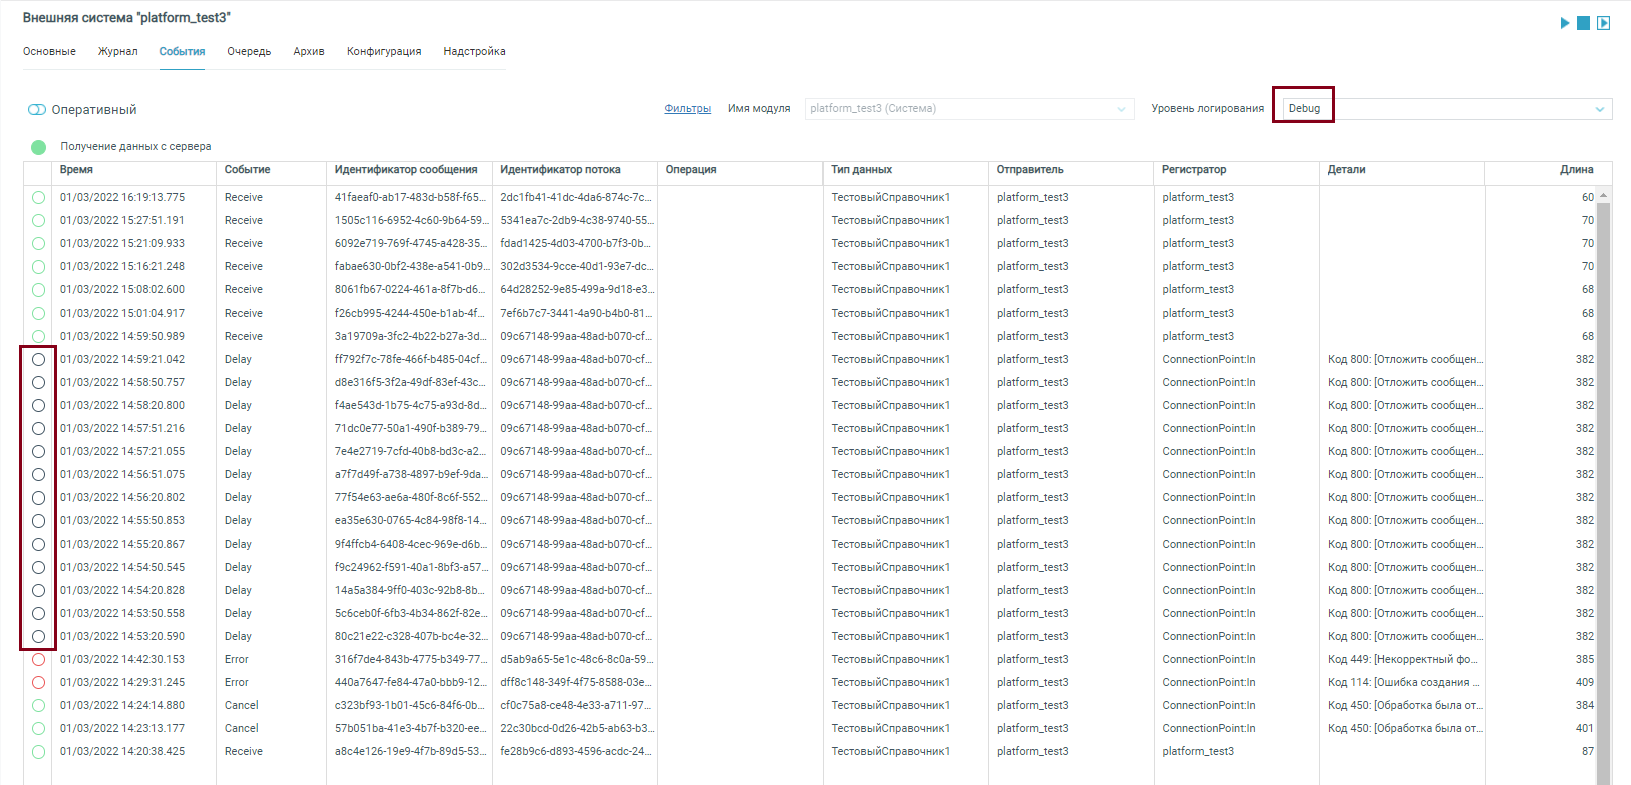The height and width of the screenshot is (785, 1631).
Task: Click the message ID 41faeaf0-ab17-483d-b58f-f65
Action: point(411,198)
